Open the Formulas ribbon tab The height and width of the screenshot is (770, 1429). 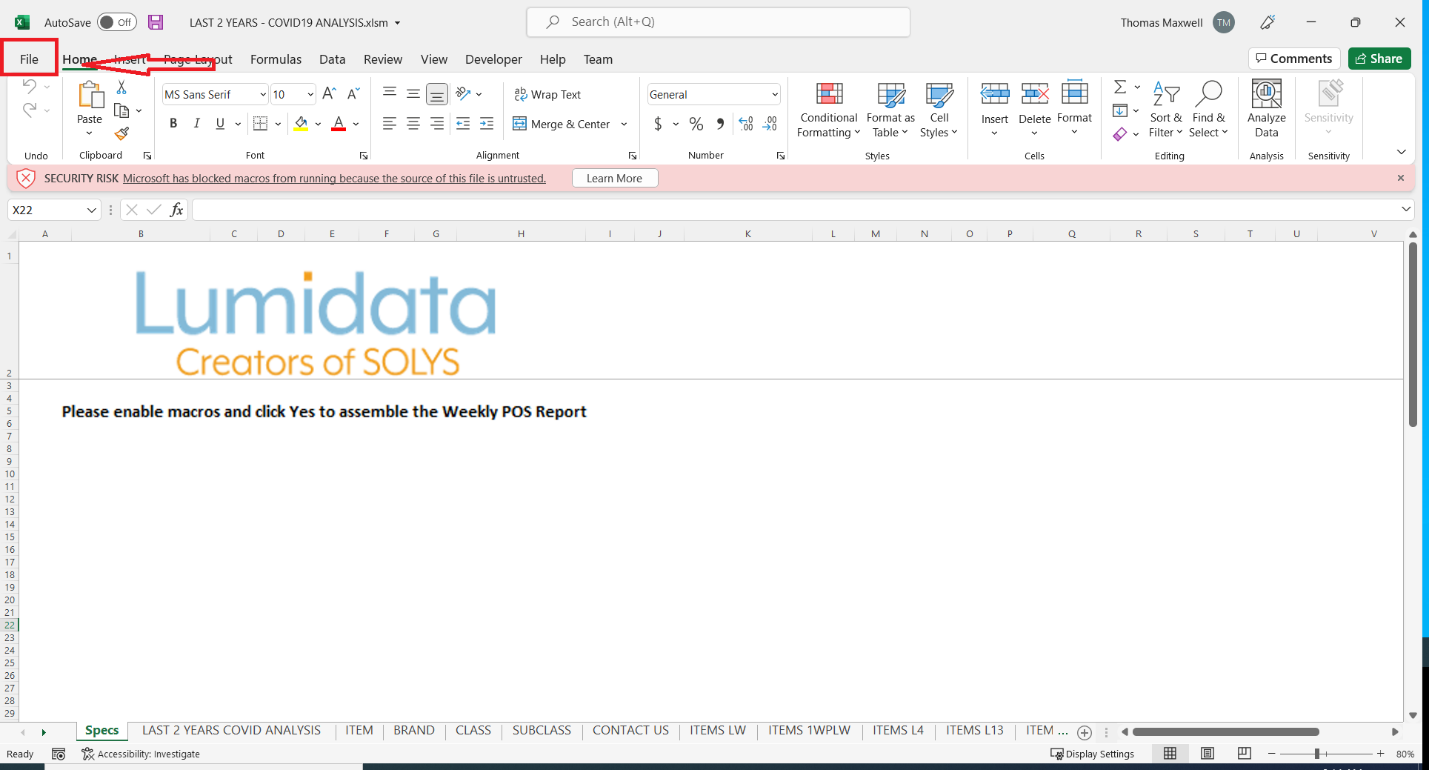(276, 60)
